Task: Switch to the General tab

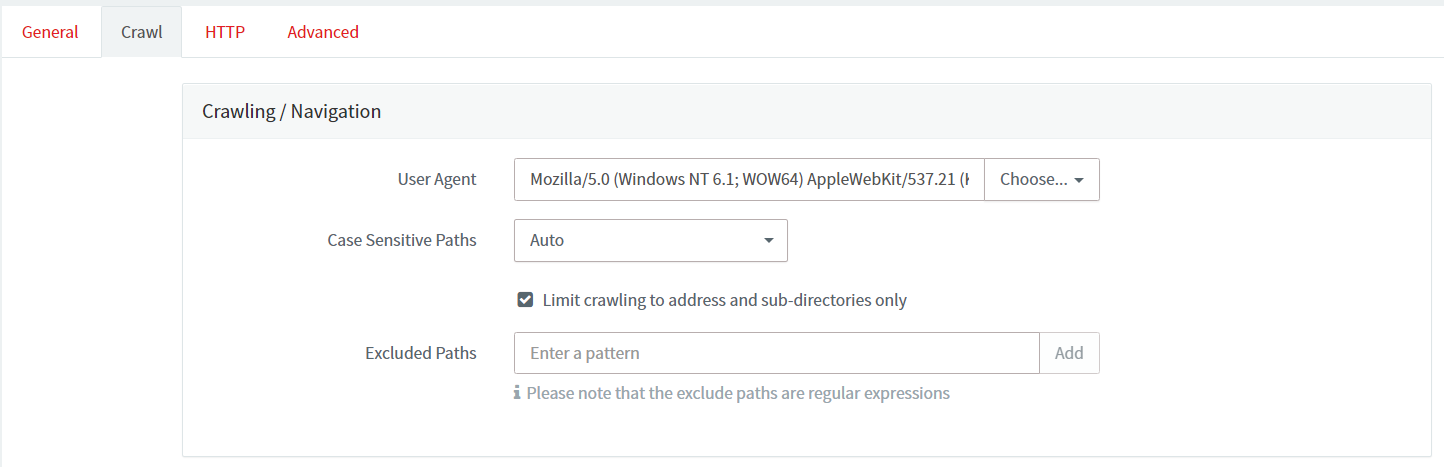Action: point(50,32)
